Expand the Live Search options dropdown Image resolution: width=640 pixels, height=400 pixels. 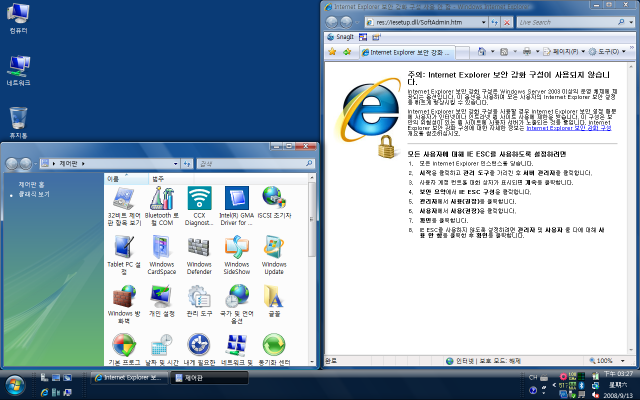coord(631,22)
